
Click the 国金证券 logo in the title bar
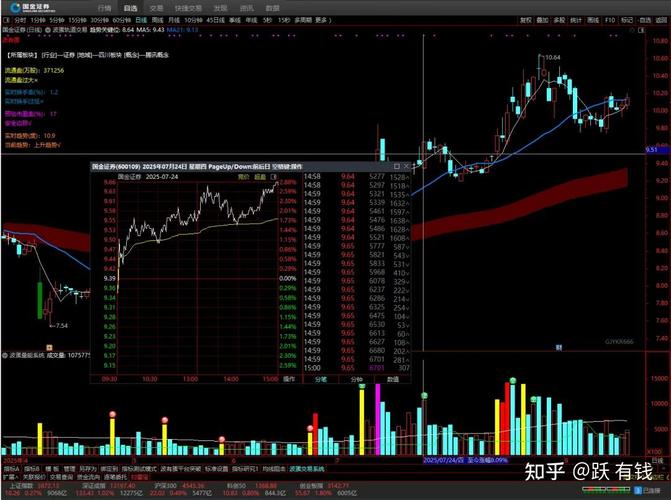coord(23,6)
